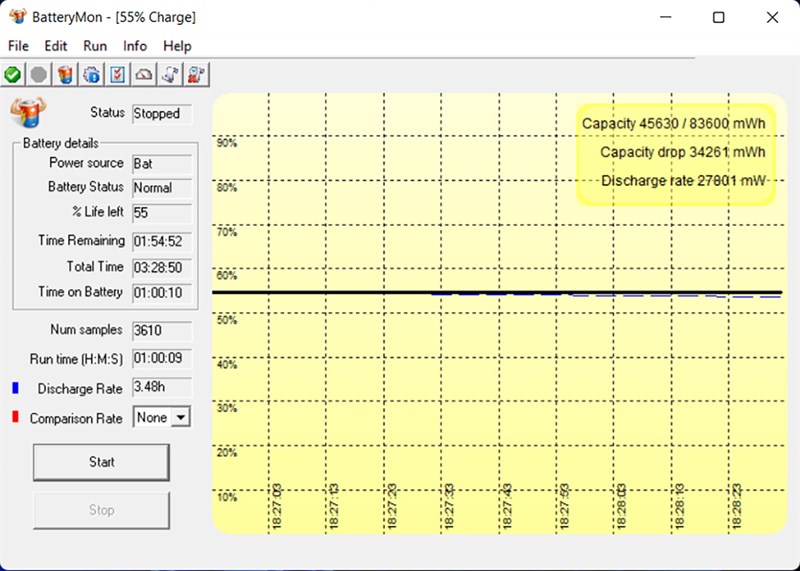Click the Num samples value 3610
Screen dimensions: 800x571
[162, 331]
